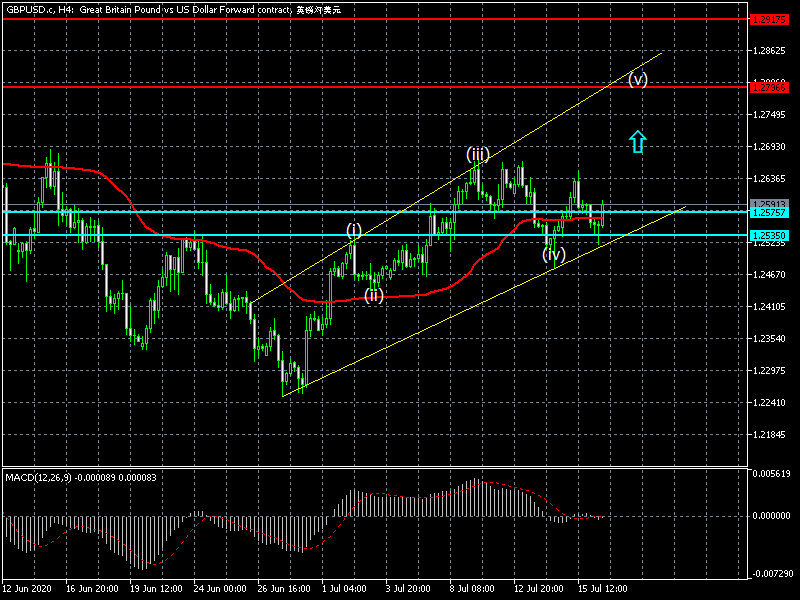Select the 15 Jul 12:00 time label

point(603,590)
